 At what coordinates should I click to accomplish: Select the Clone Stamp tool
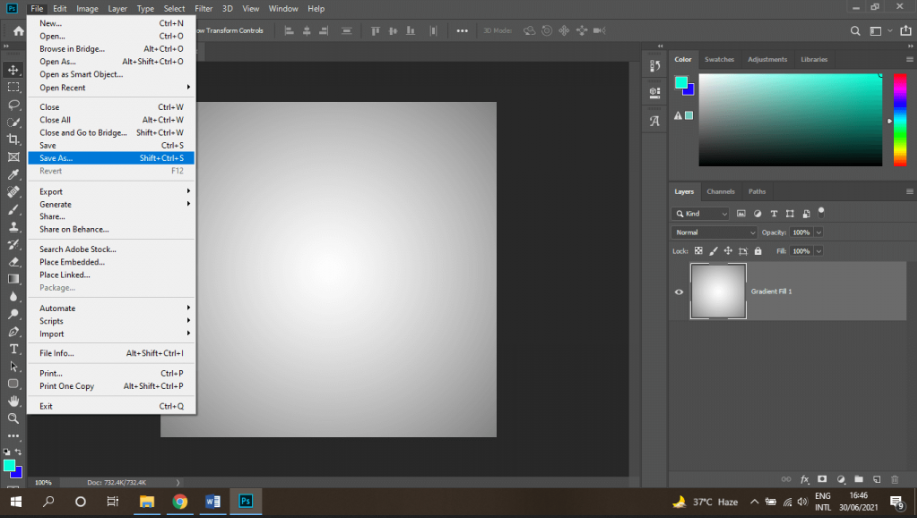13,227
